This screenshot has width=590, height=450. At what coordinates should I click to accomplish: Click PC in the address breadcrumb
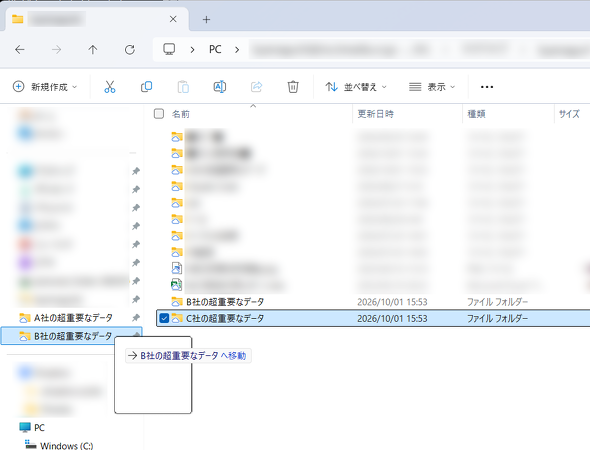(x=215, y=49)
